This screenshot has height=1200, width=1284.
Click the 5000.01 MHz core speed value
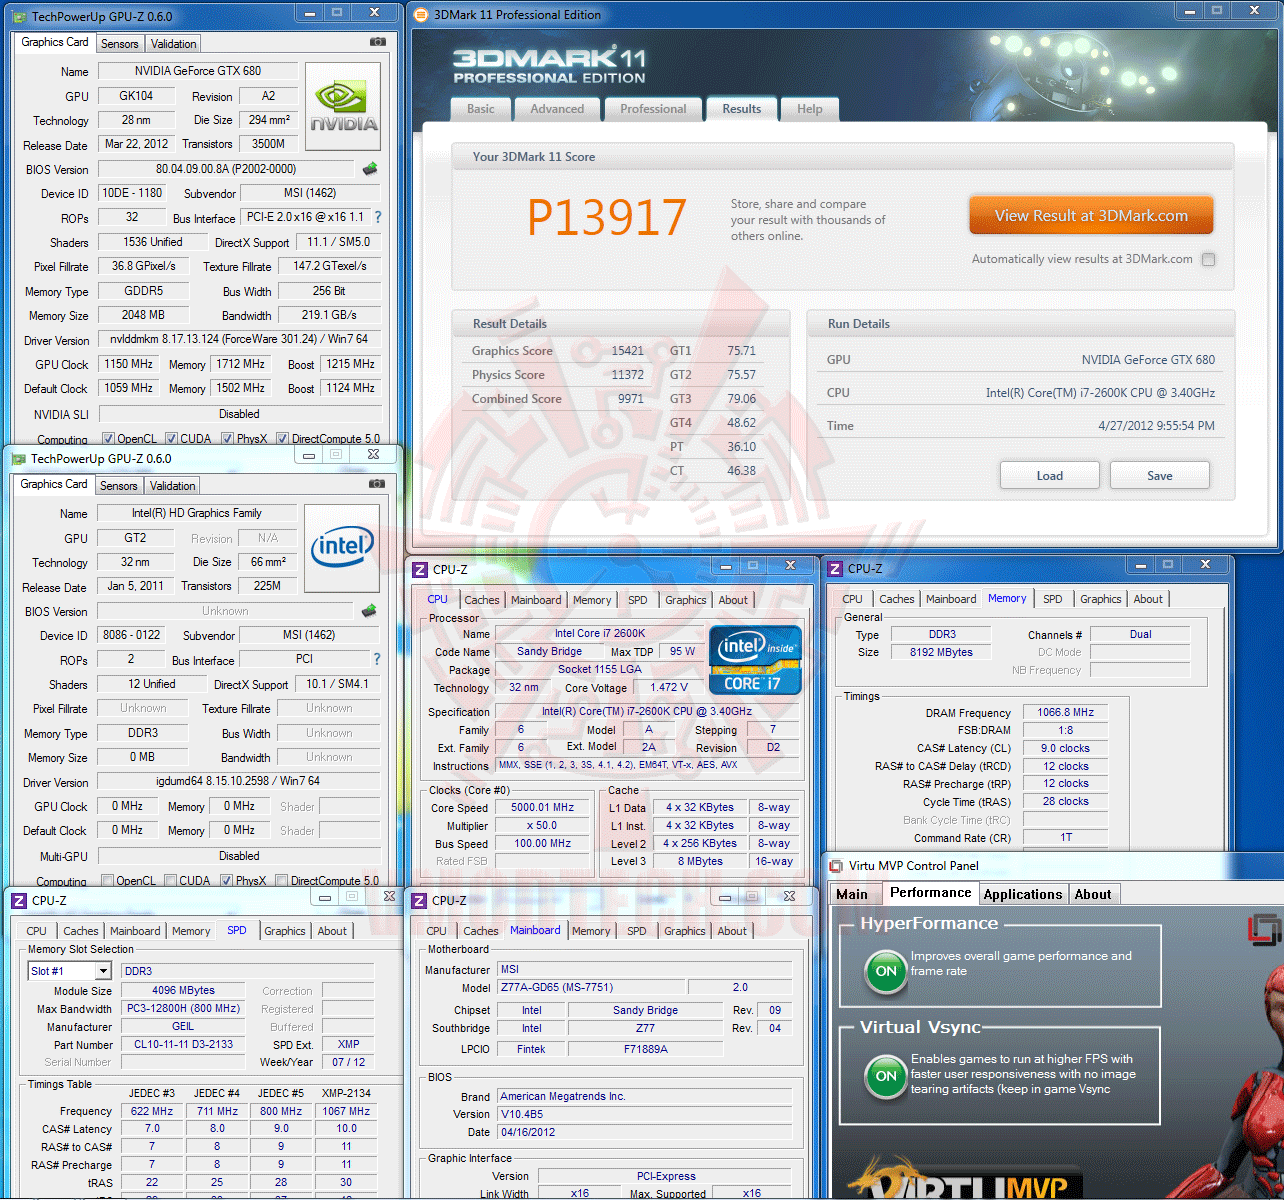(543, 807)
